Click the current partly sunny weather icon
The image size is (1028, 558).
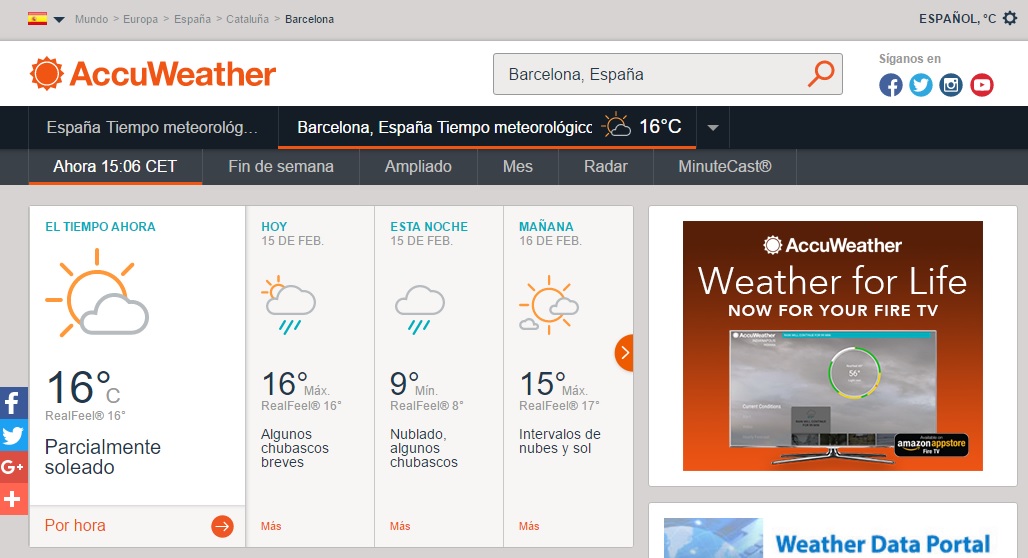[97, 292]
